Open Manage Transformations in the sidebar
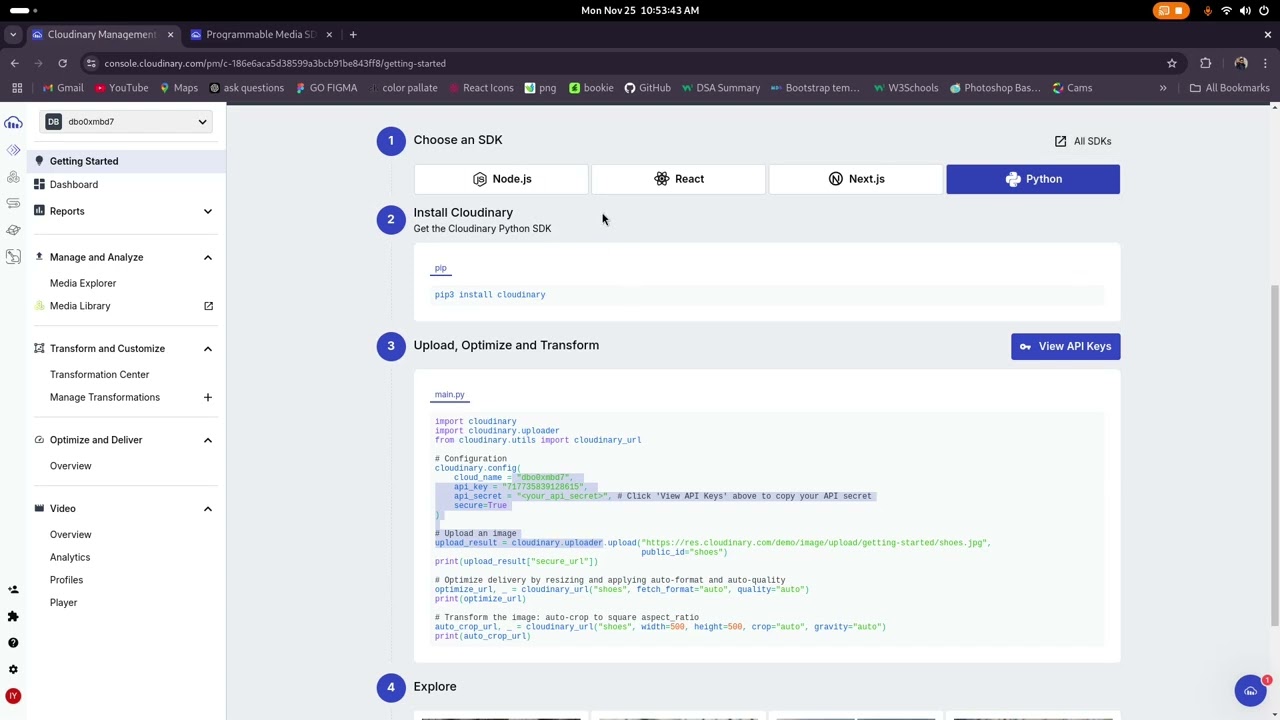Viewport: 1280px width, 720px height. point(105,397)
